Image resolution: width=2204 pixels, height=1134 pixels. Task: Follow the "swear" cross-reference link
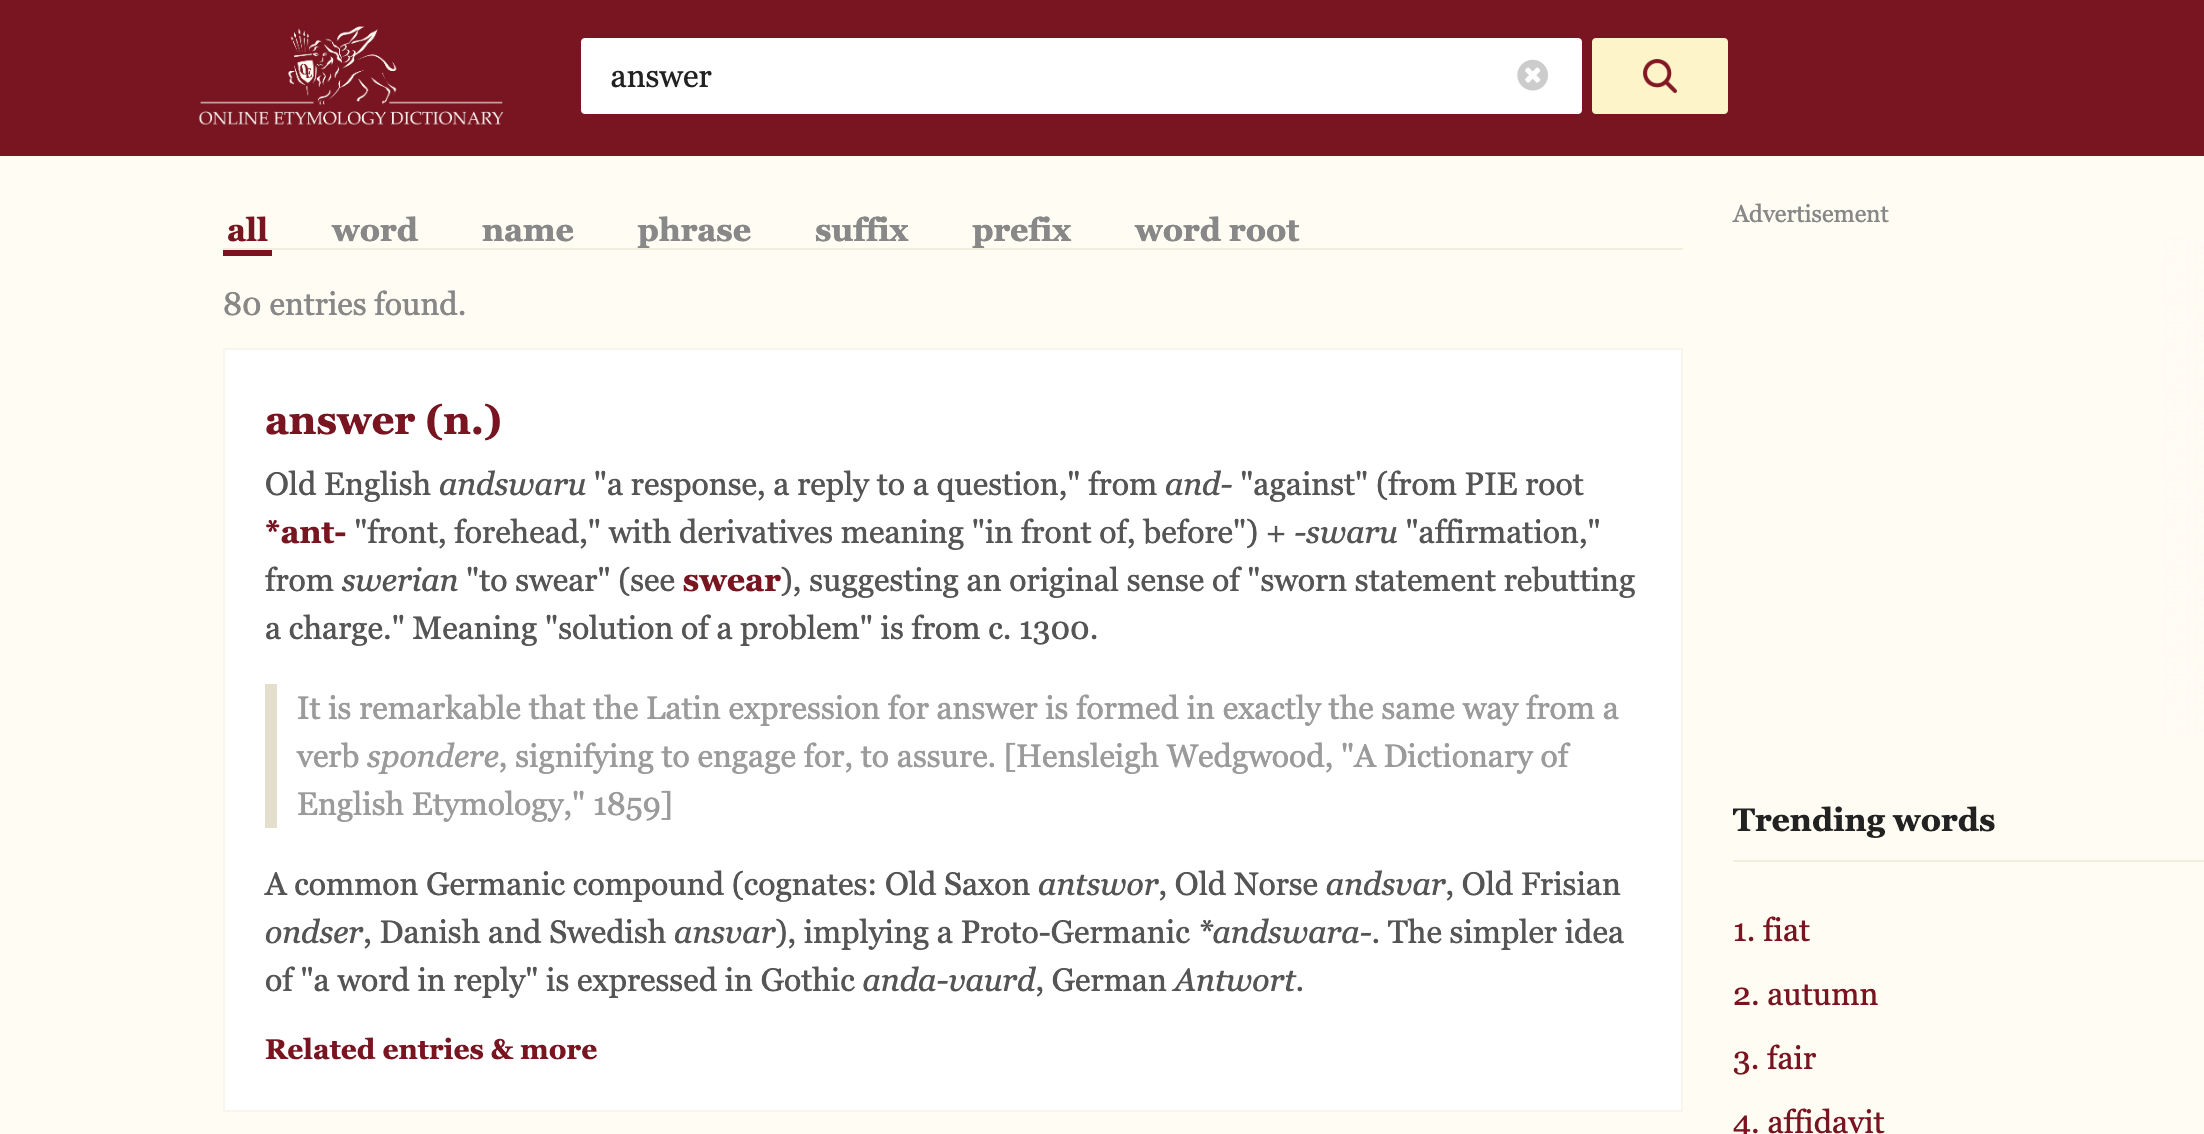click(731, 580)
